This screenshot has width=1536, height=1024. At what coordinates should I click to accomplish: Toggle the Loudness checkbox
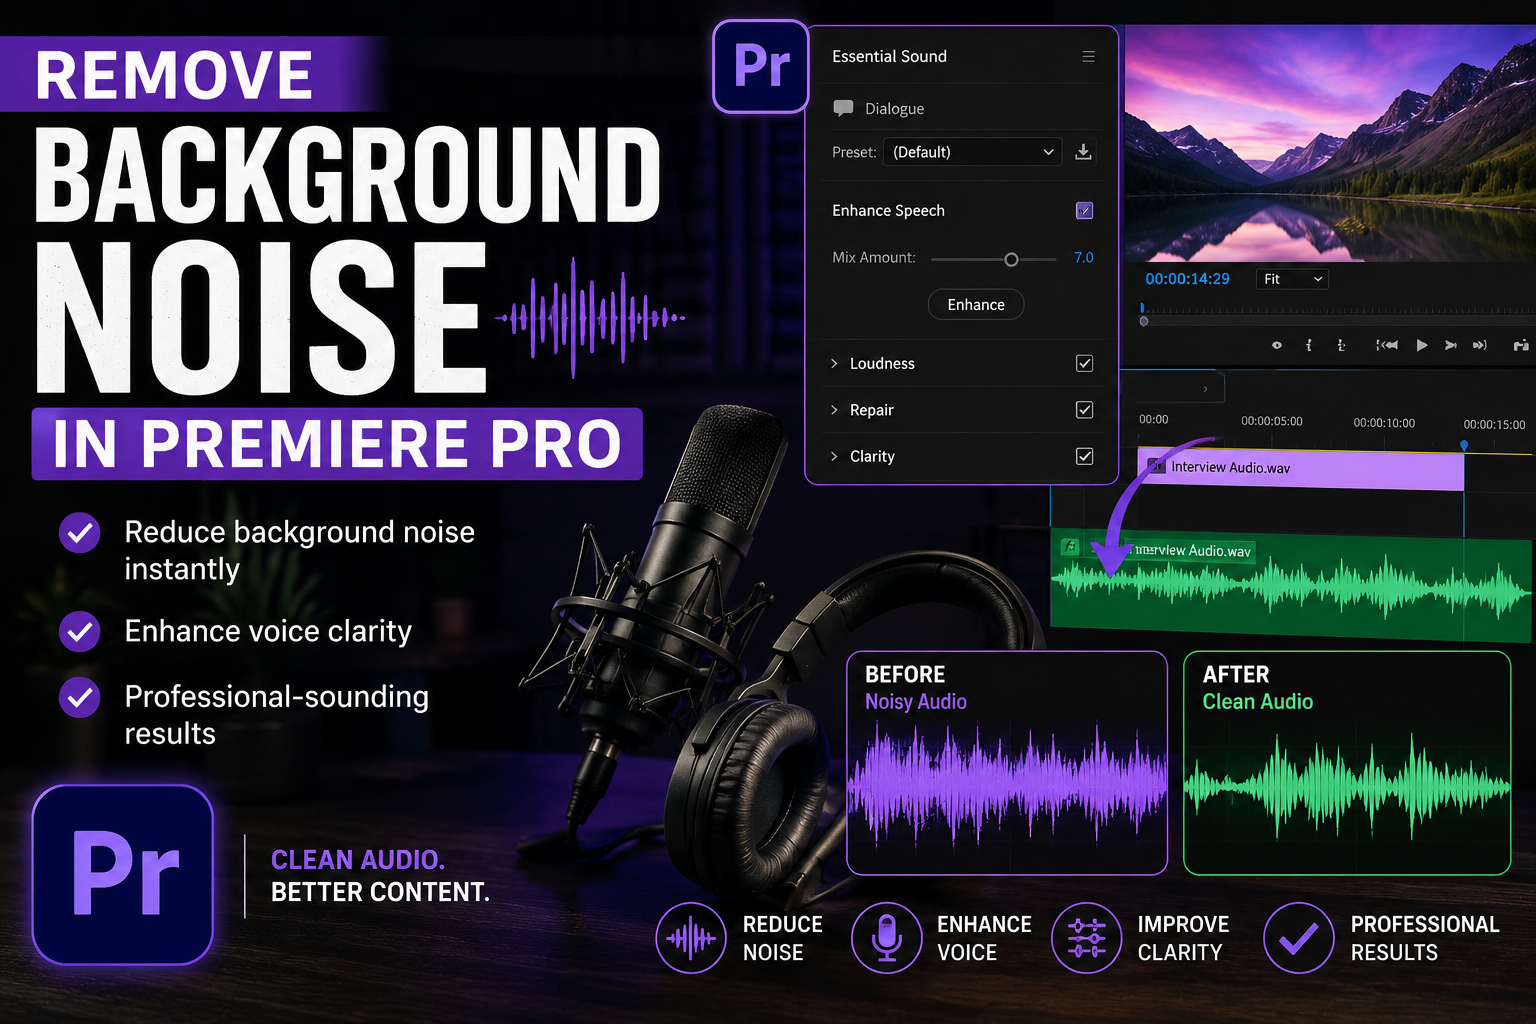(x=1084, y=364)
